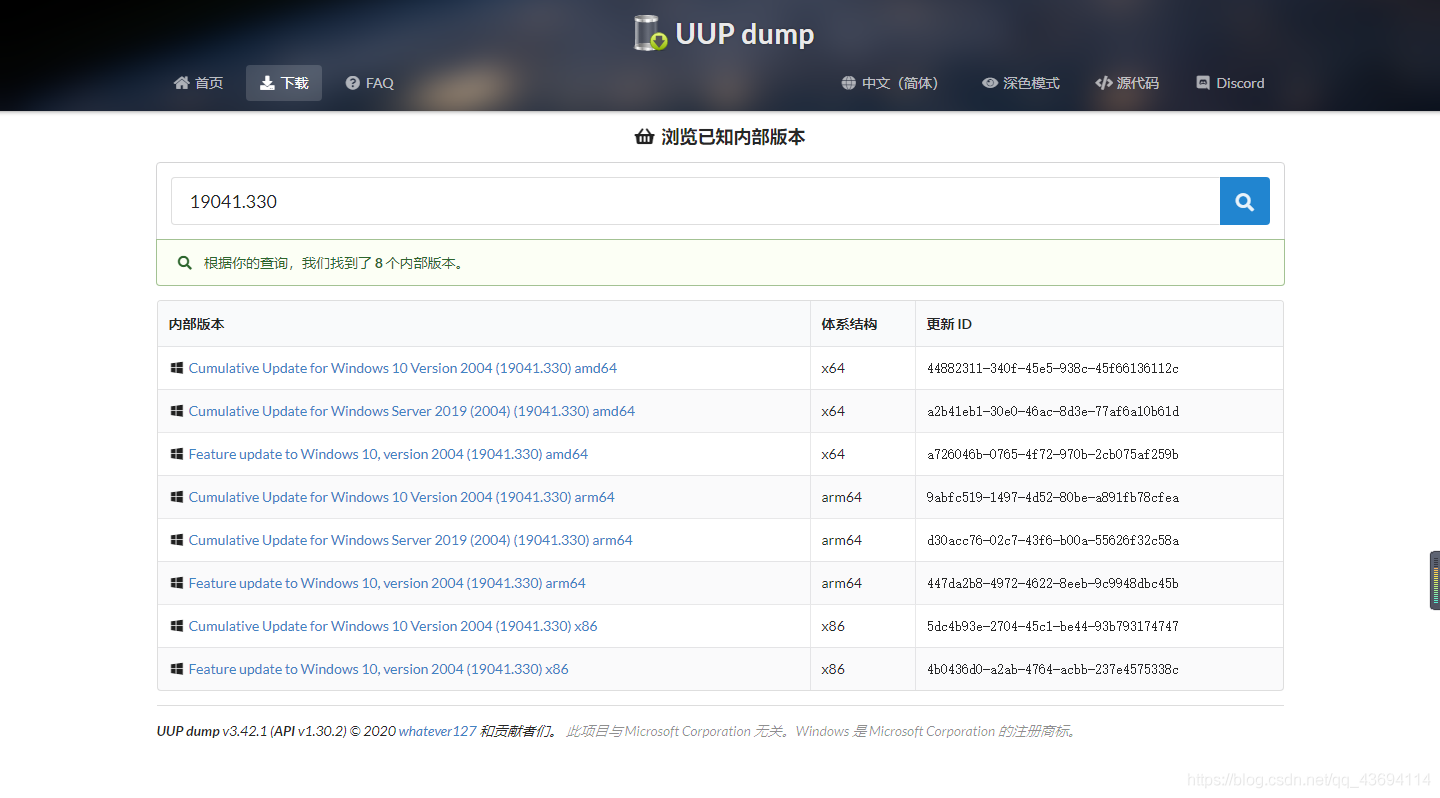
Task: Select update ID 4b0436d0-a2ab-4764-acbb-237e4575338c
Action: point(1053,669)
